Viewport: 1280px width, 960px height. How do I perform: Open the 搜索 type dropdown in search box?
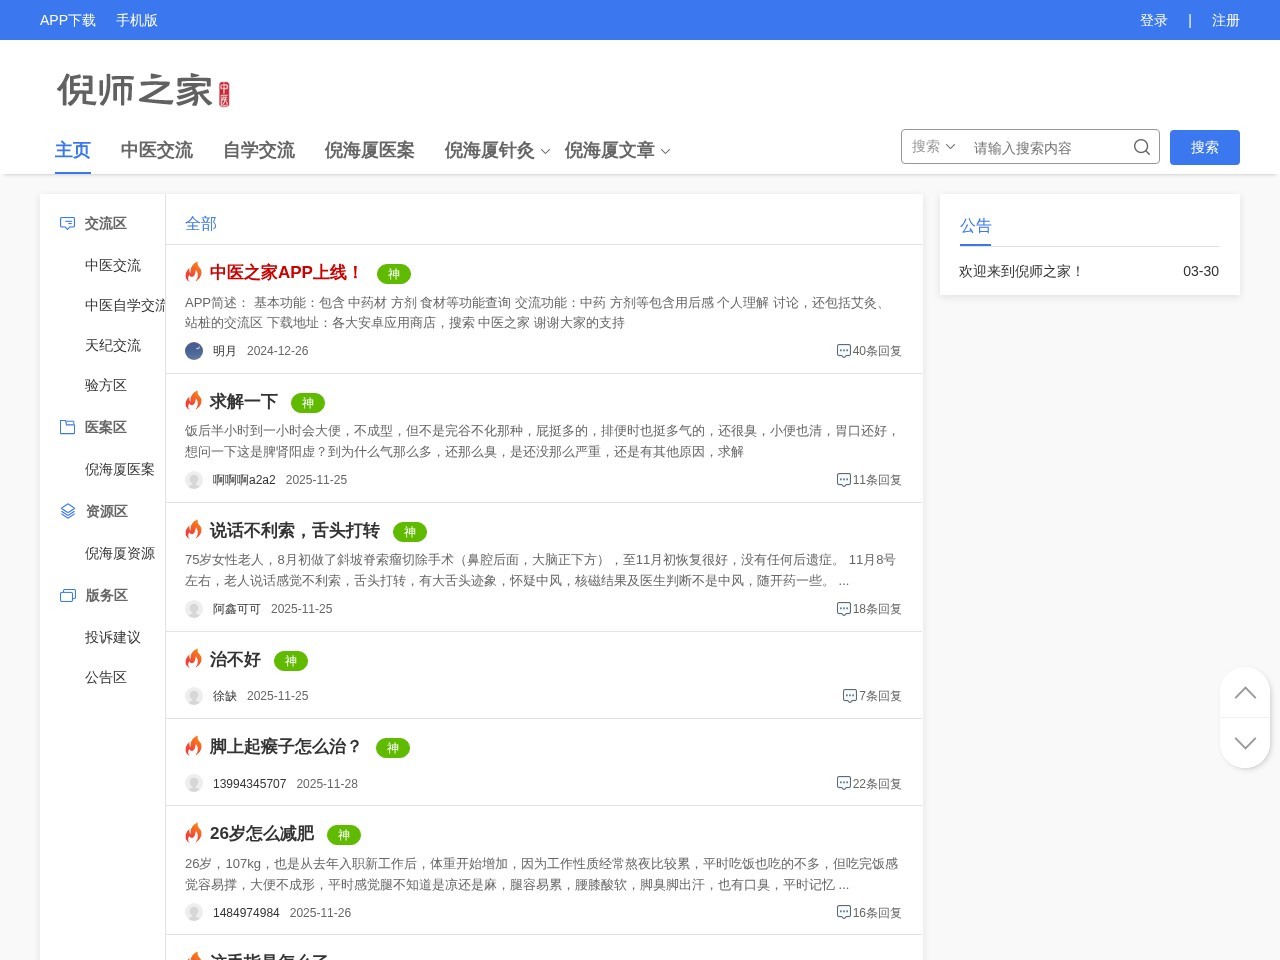pyautogui.click(x=934, y=147)
